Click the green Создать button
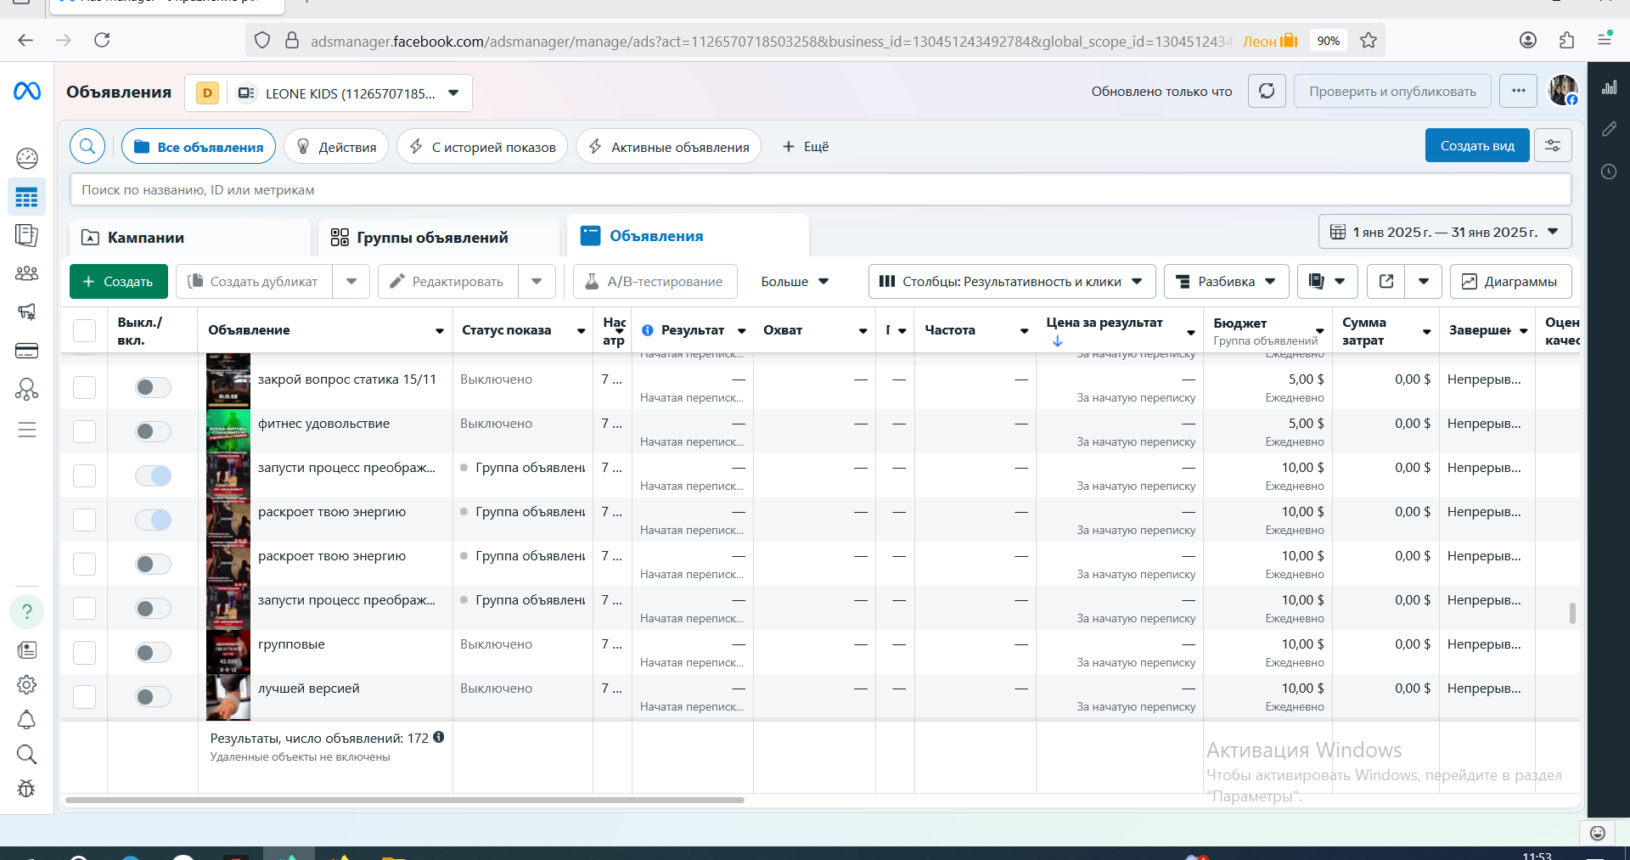The height and width of the screenshot is (860, 1630). coord(118,282)
